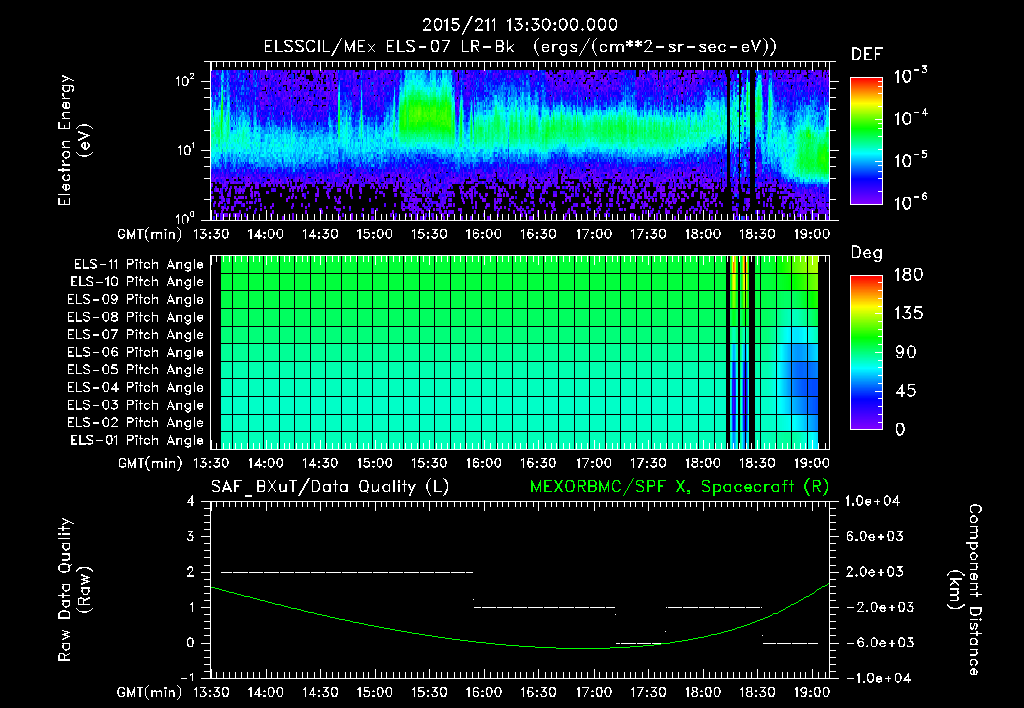The image size is (1024, 708).
Task: Click the 10^-6 value on DEF scale
Action: click(910, 202)
